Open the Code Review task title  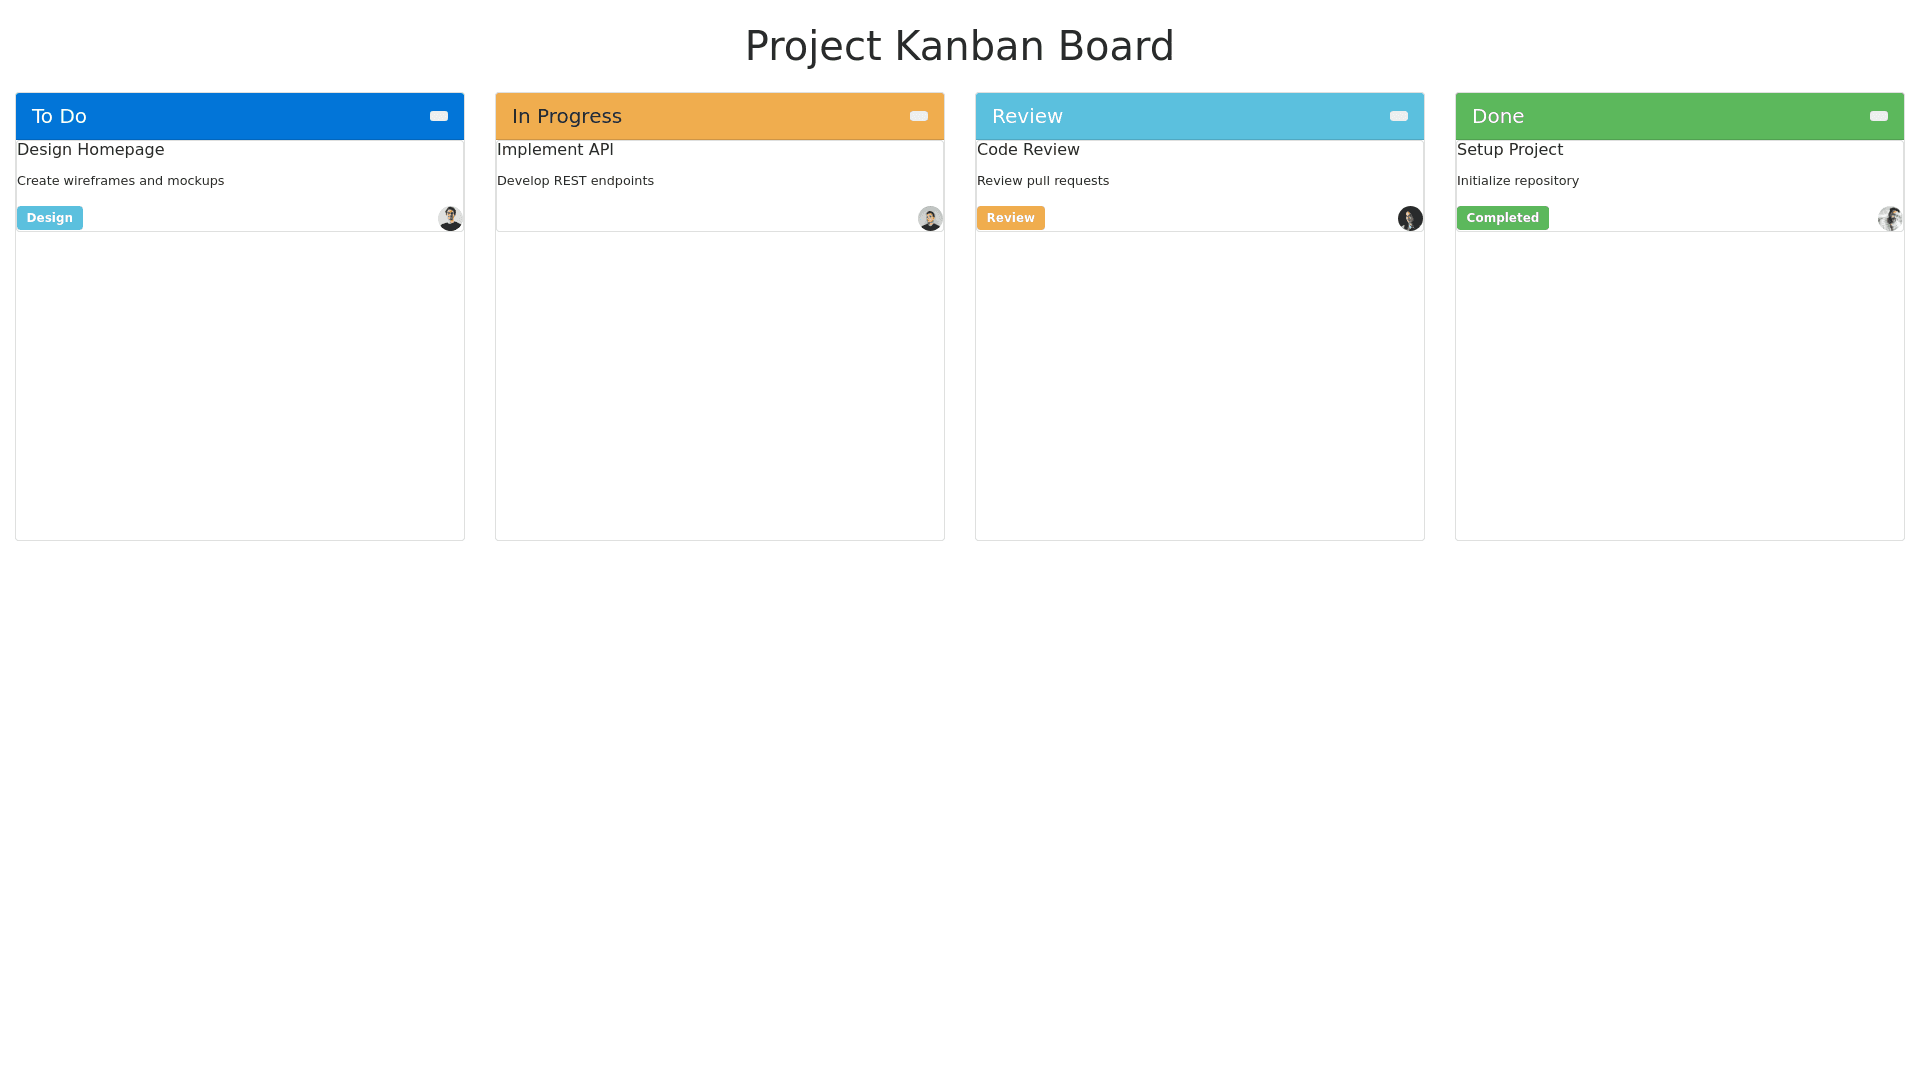click(1028, 150)
